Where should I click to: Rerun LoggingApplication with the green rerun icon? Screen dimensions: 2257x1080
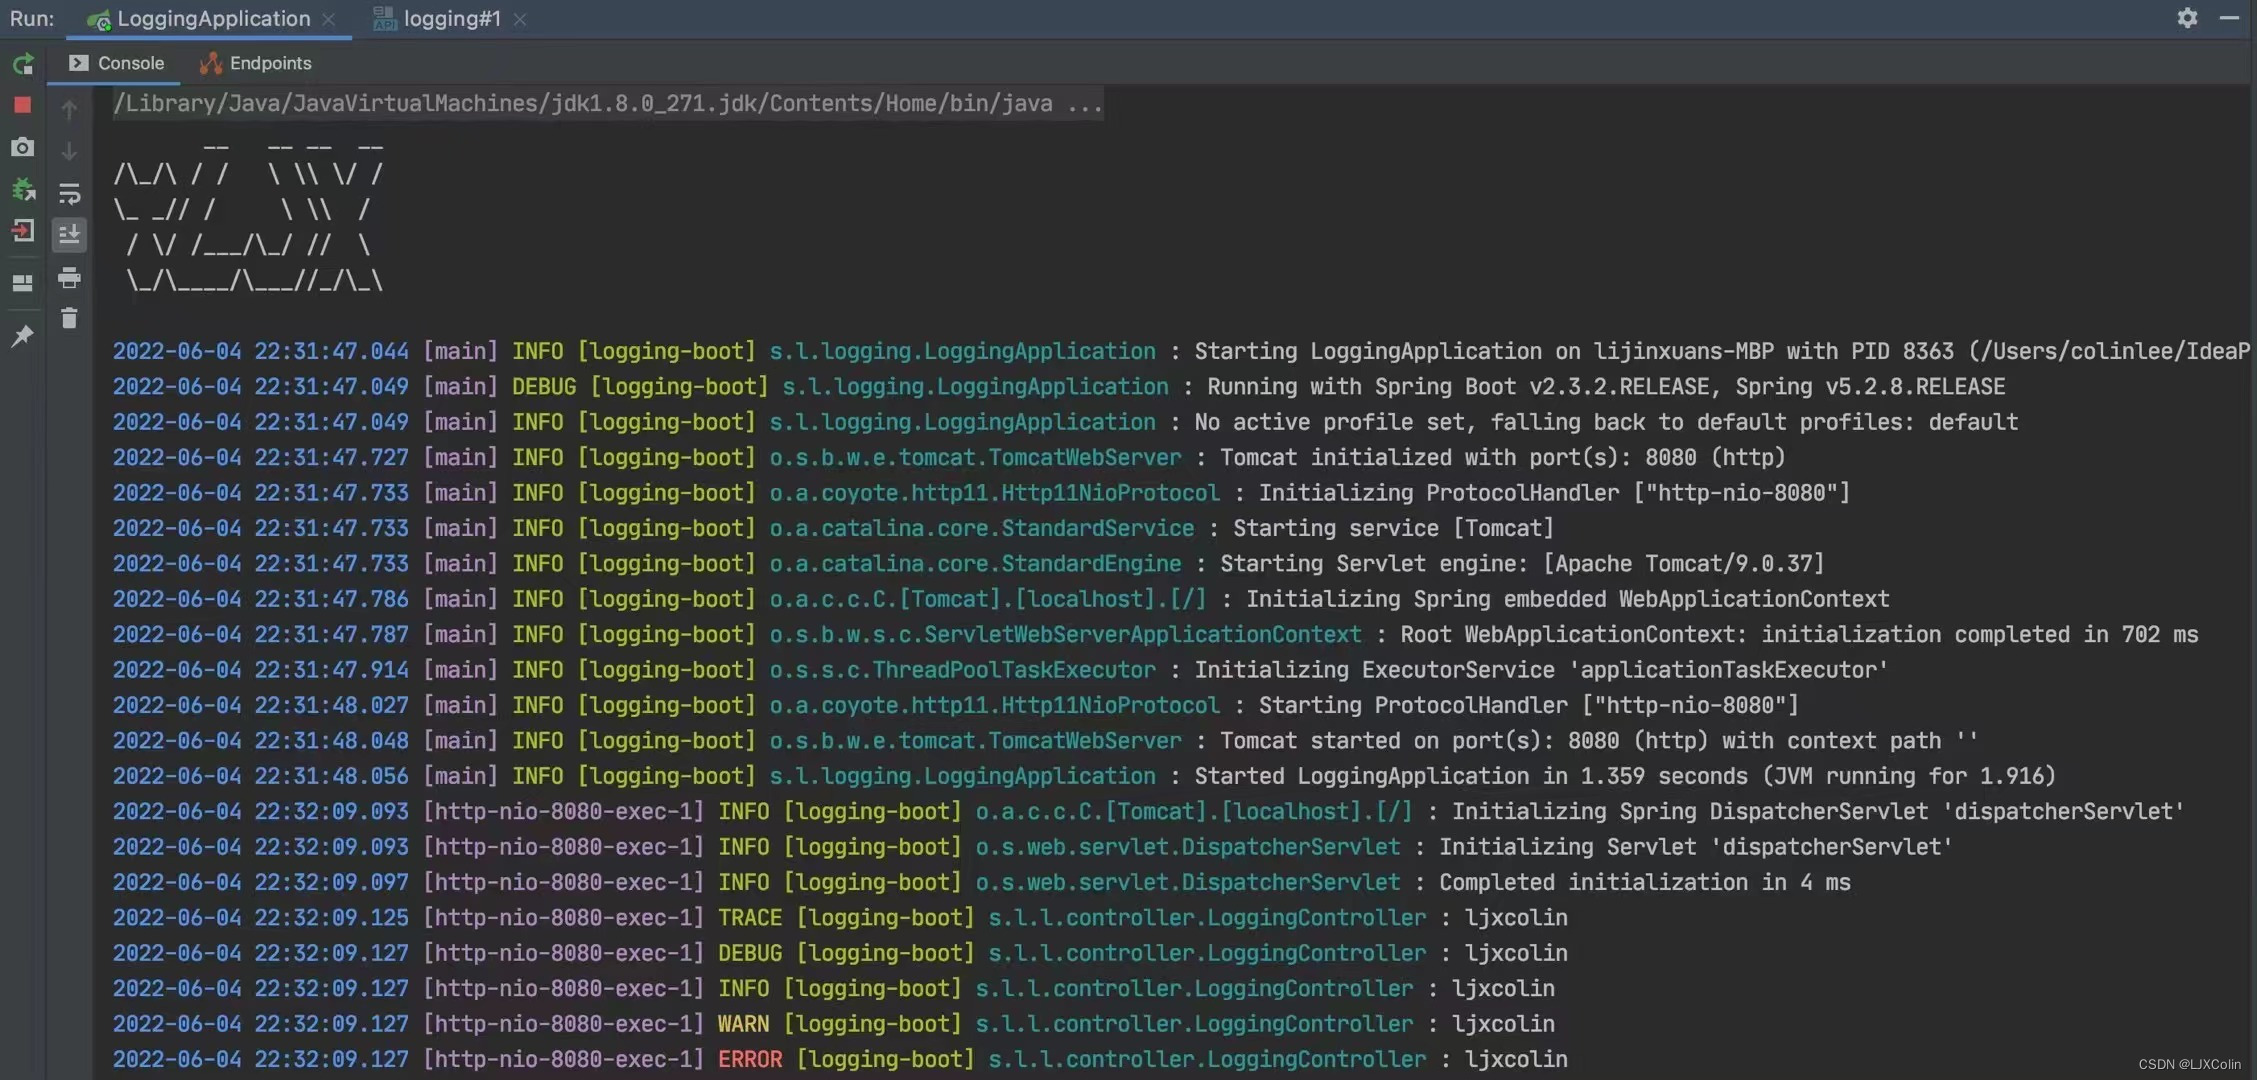tap(23, 64)
